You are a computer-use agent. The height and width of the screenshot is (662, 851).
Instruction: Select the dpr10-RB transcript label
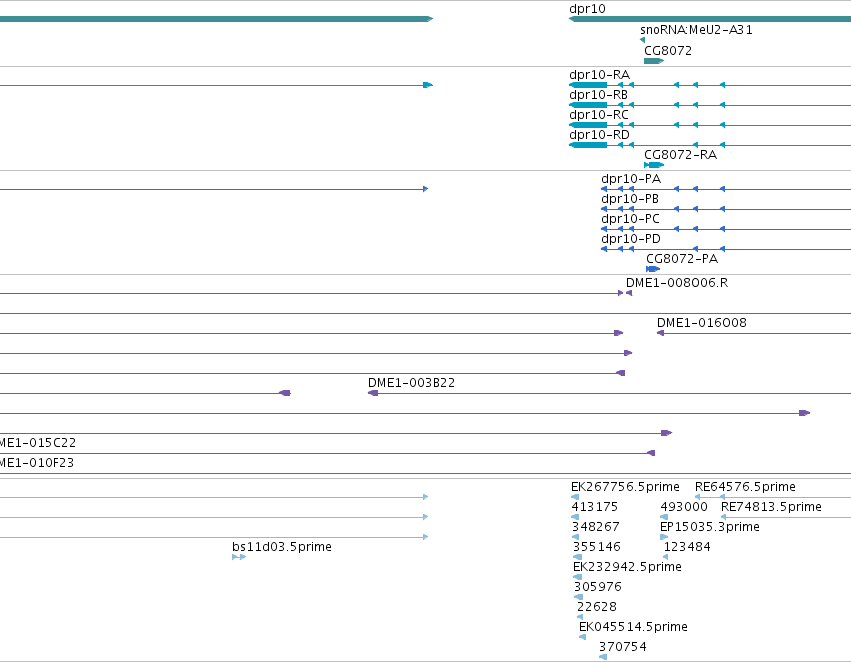click(x=599, y=95)
